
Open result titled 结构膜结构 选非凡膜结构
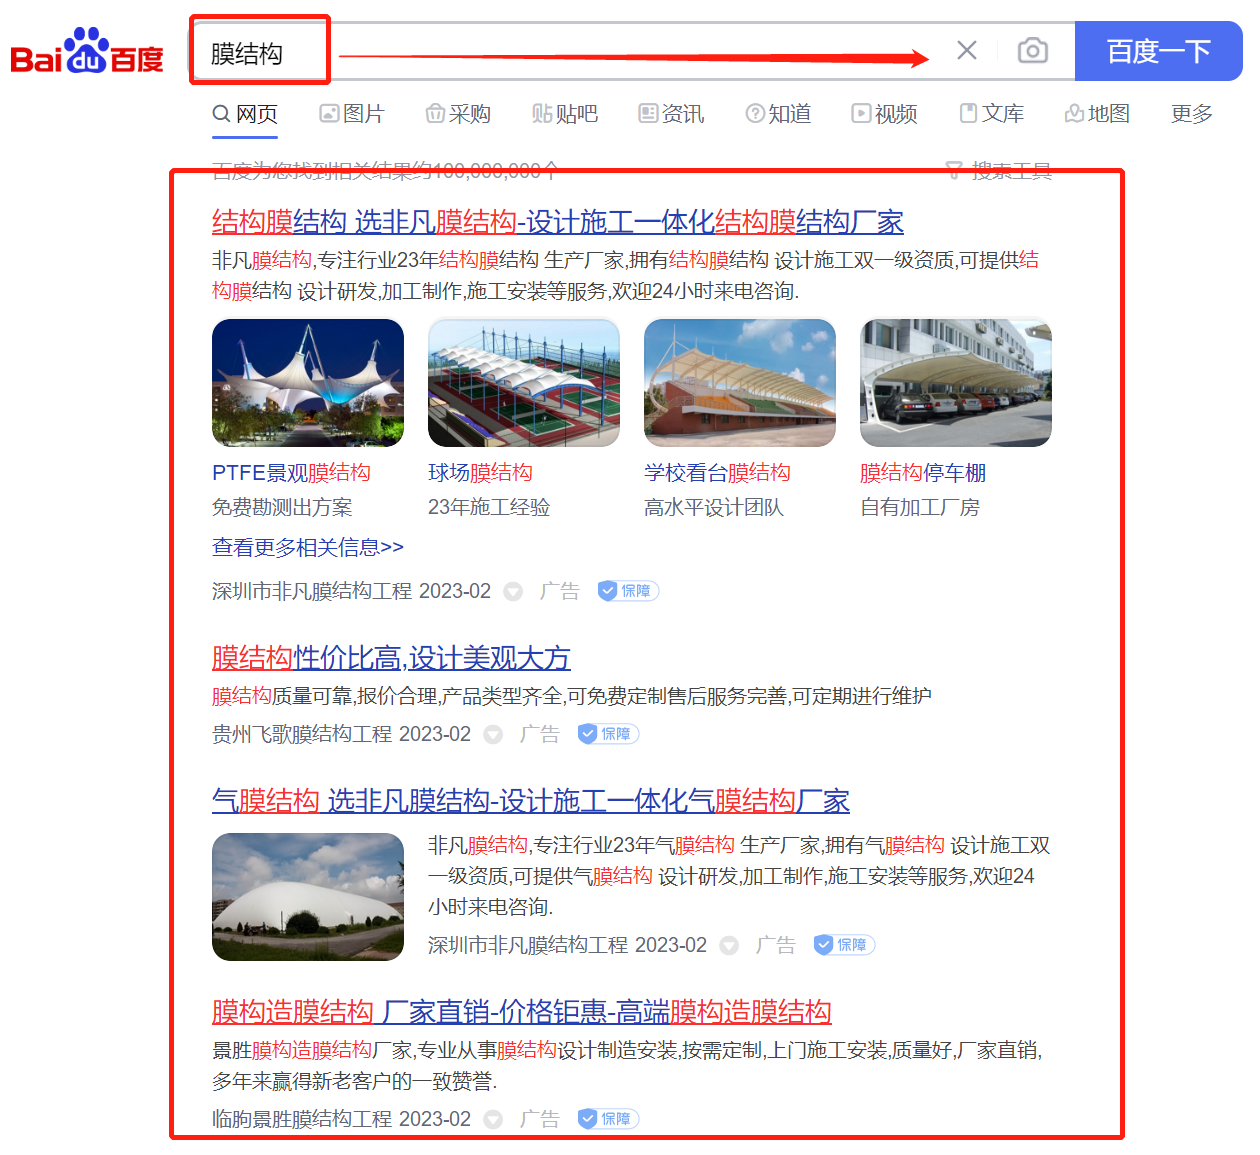coord(558,222)
